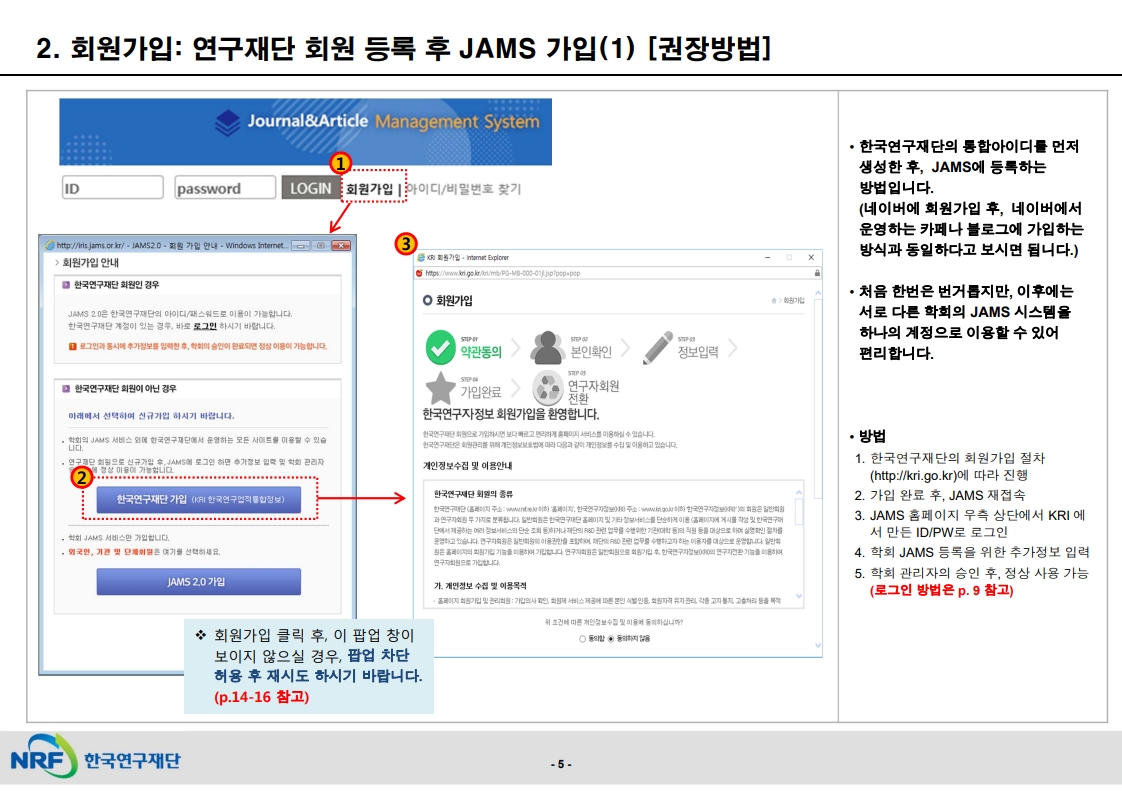Click the 한국연구재단 가입 (KRI) button
Image resolution: width=1122 pixels, height=793 pixels.
click(x=199, y=499)
